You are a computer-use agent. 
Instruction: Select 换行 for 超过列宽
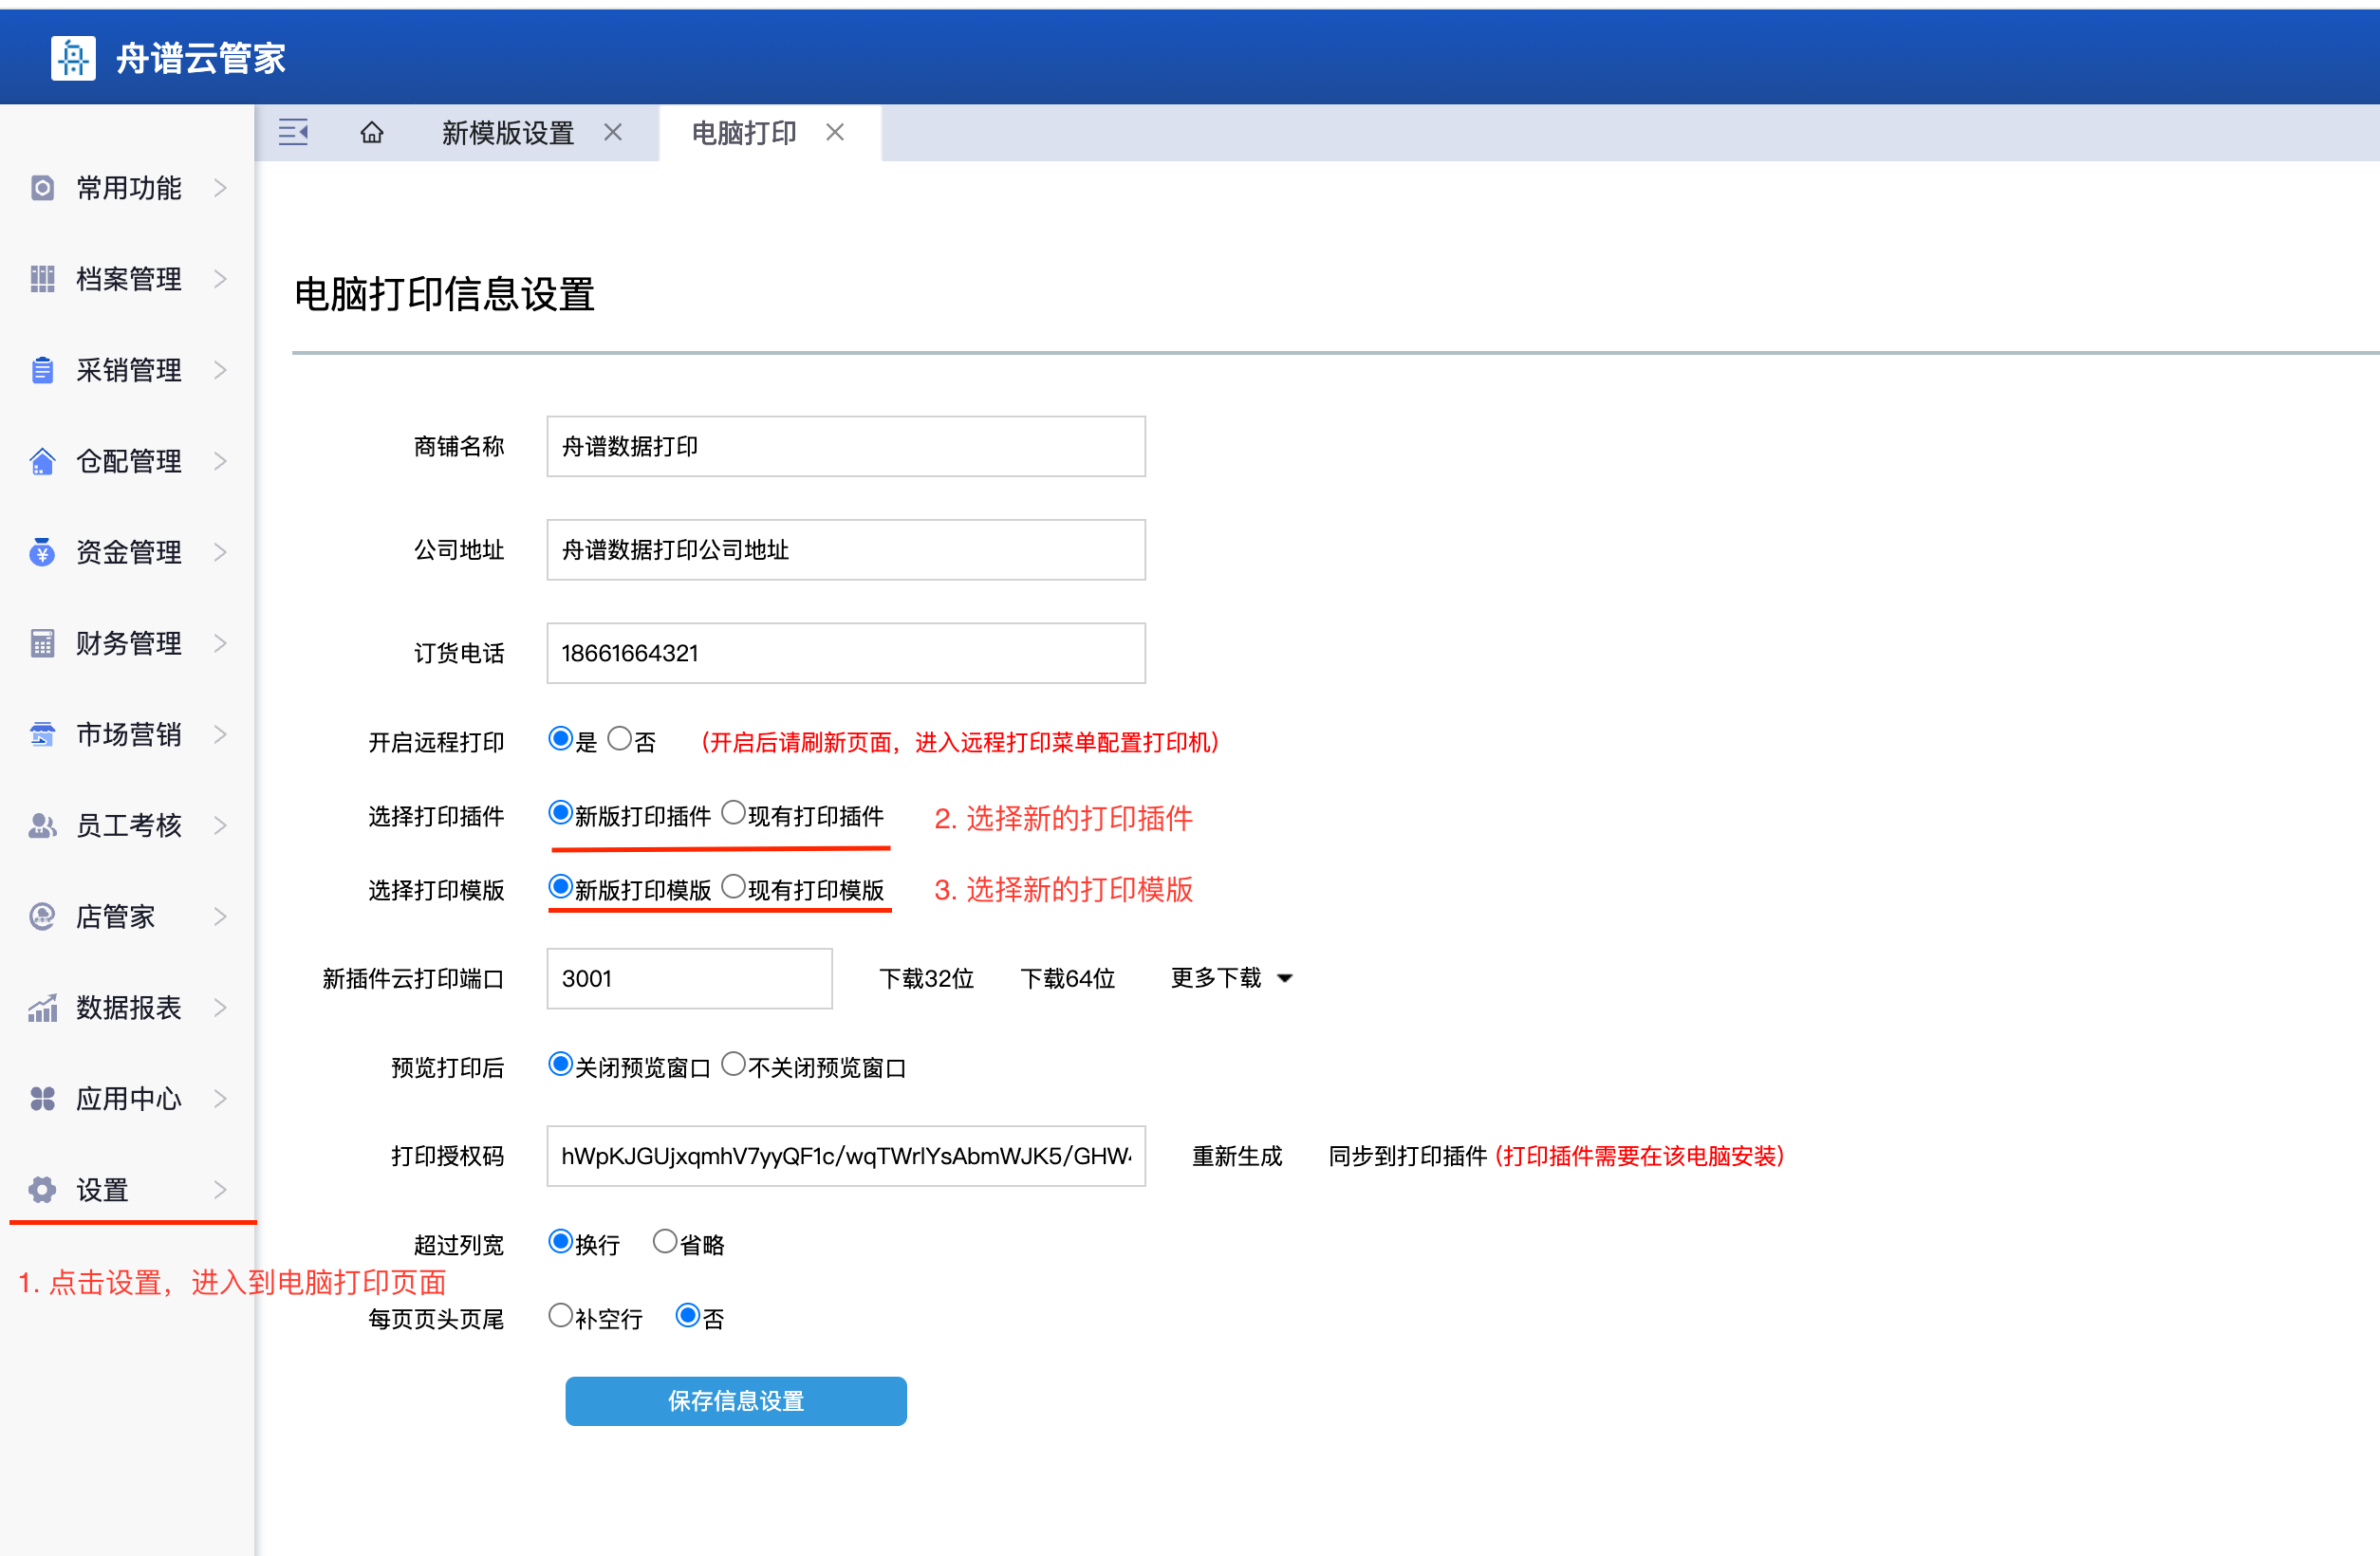point(560,1242)
